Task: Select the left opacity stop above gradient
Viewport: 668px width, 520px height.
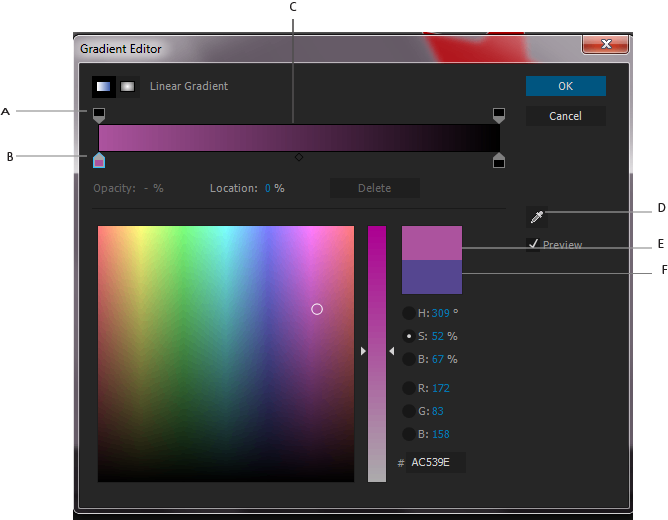Action: (x=99, y=115)
